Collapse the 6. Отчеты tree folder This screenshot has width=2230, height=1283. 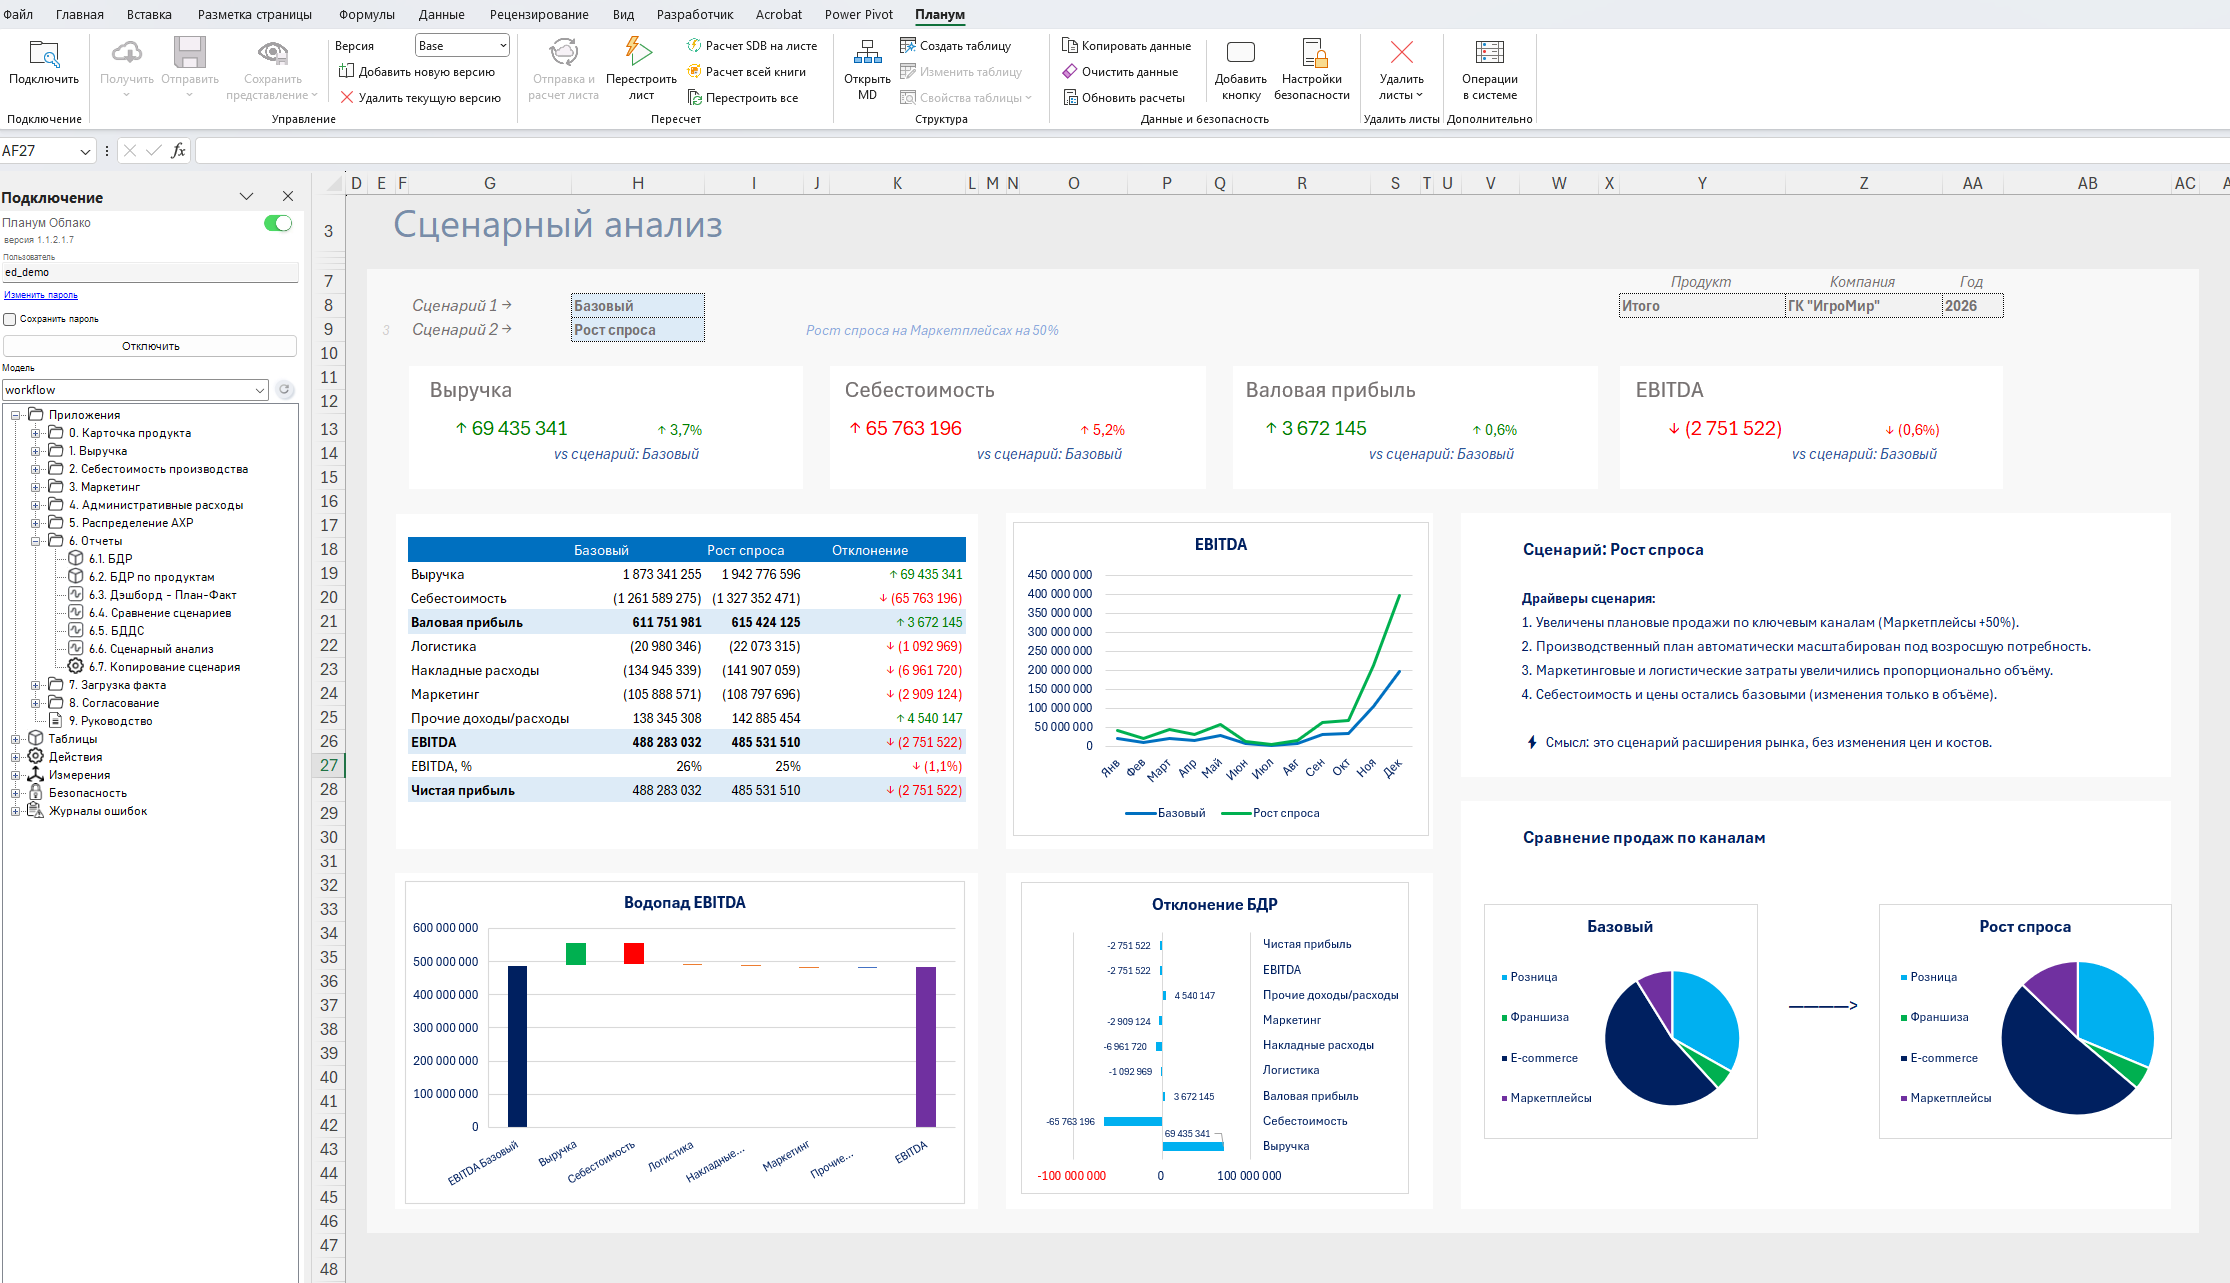(35, 541)
